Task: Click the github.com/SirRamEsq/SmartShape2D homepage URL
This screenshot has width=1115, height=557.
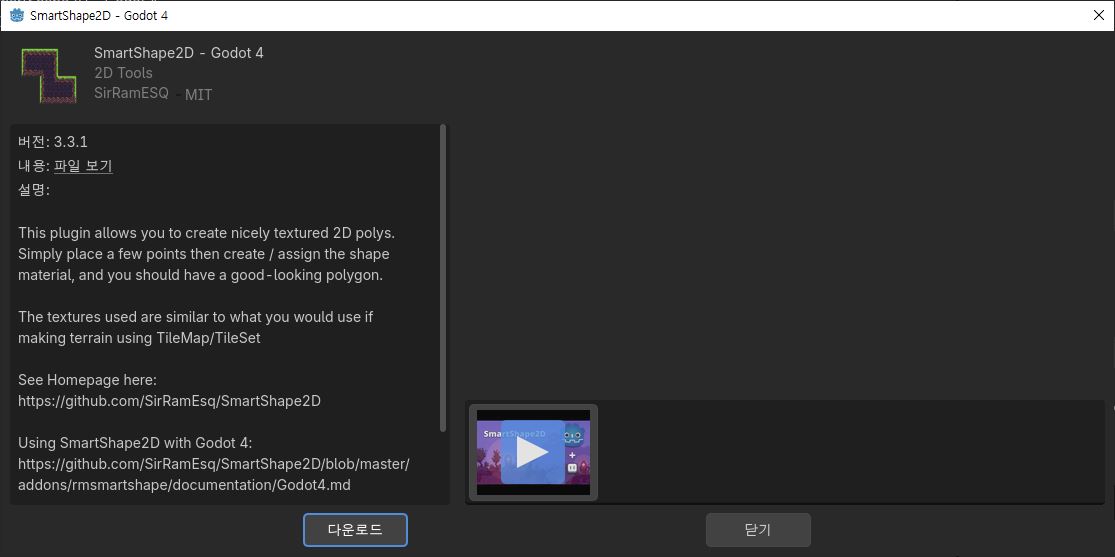Action: [x=169, y=400]
